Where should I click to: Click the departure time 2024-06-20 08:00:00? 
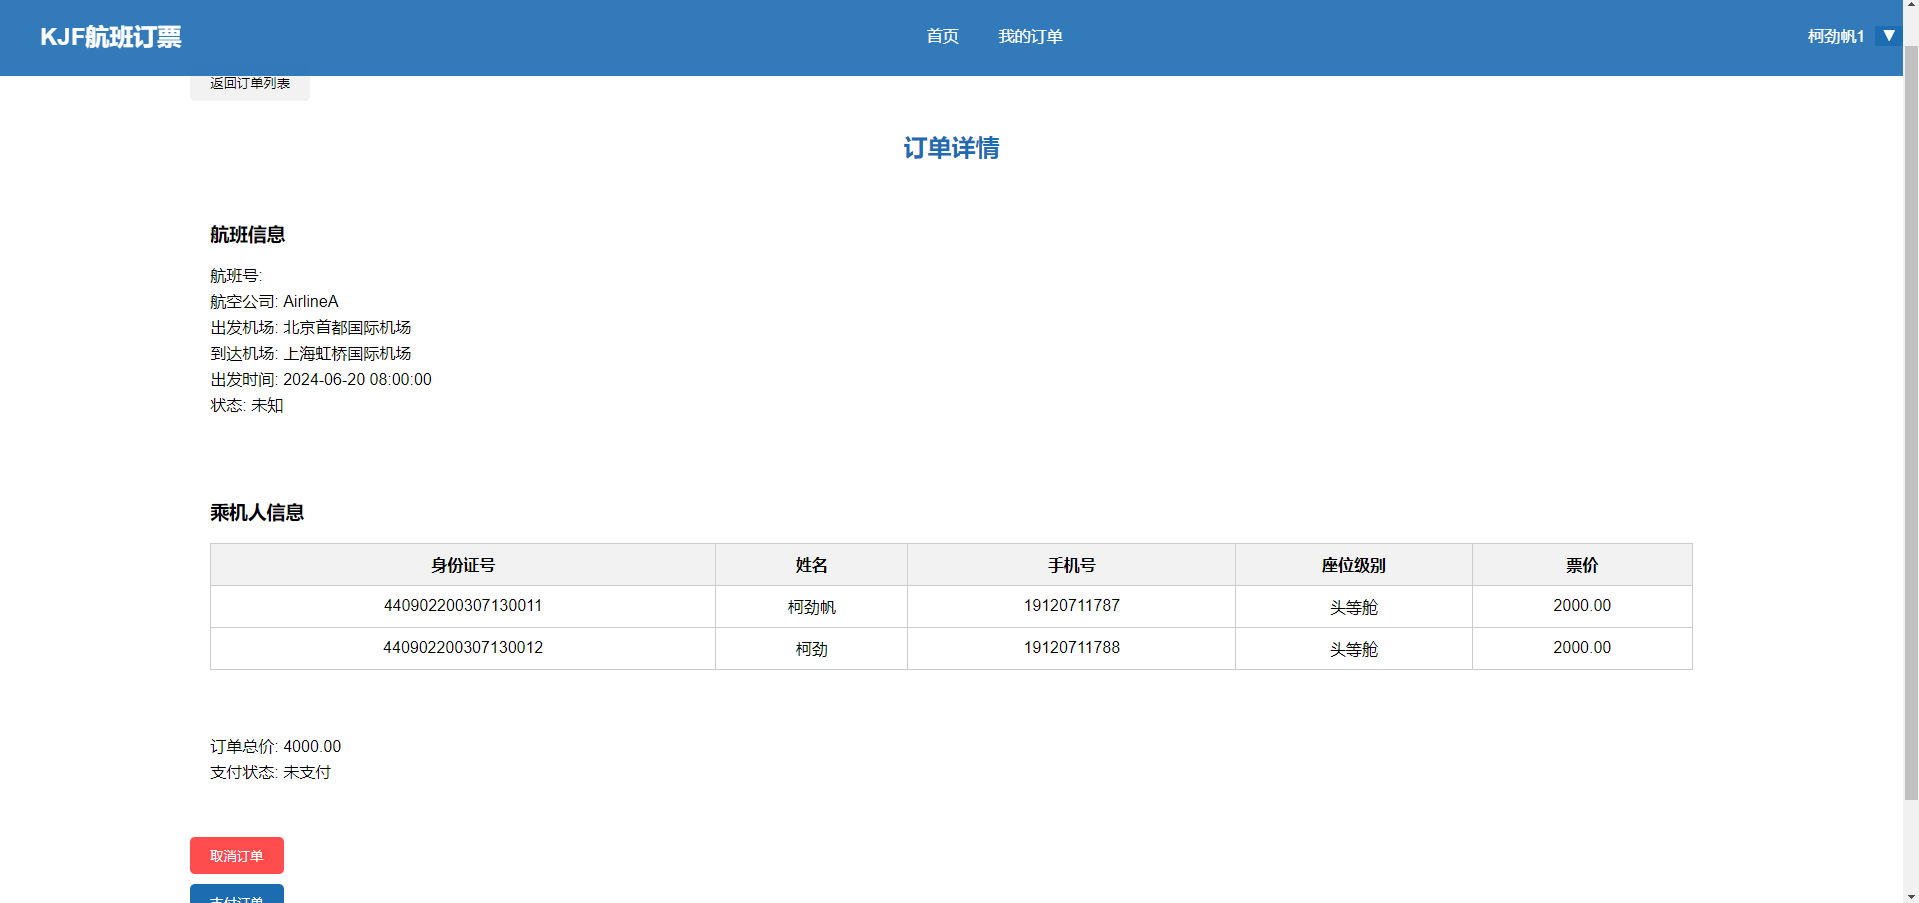[x=357, y=380]
